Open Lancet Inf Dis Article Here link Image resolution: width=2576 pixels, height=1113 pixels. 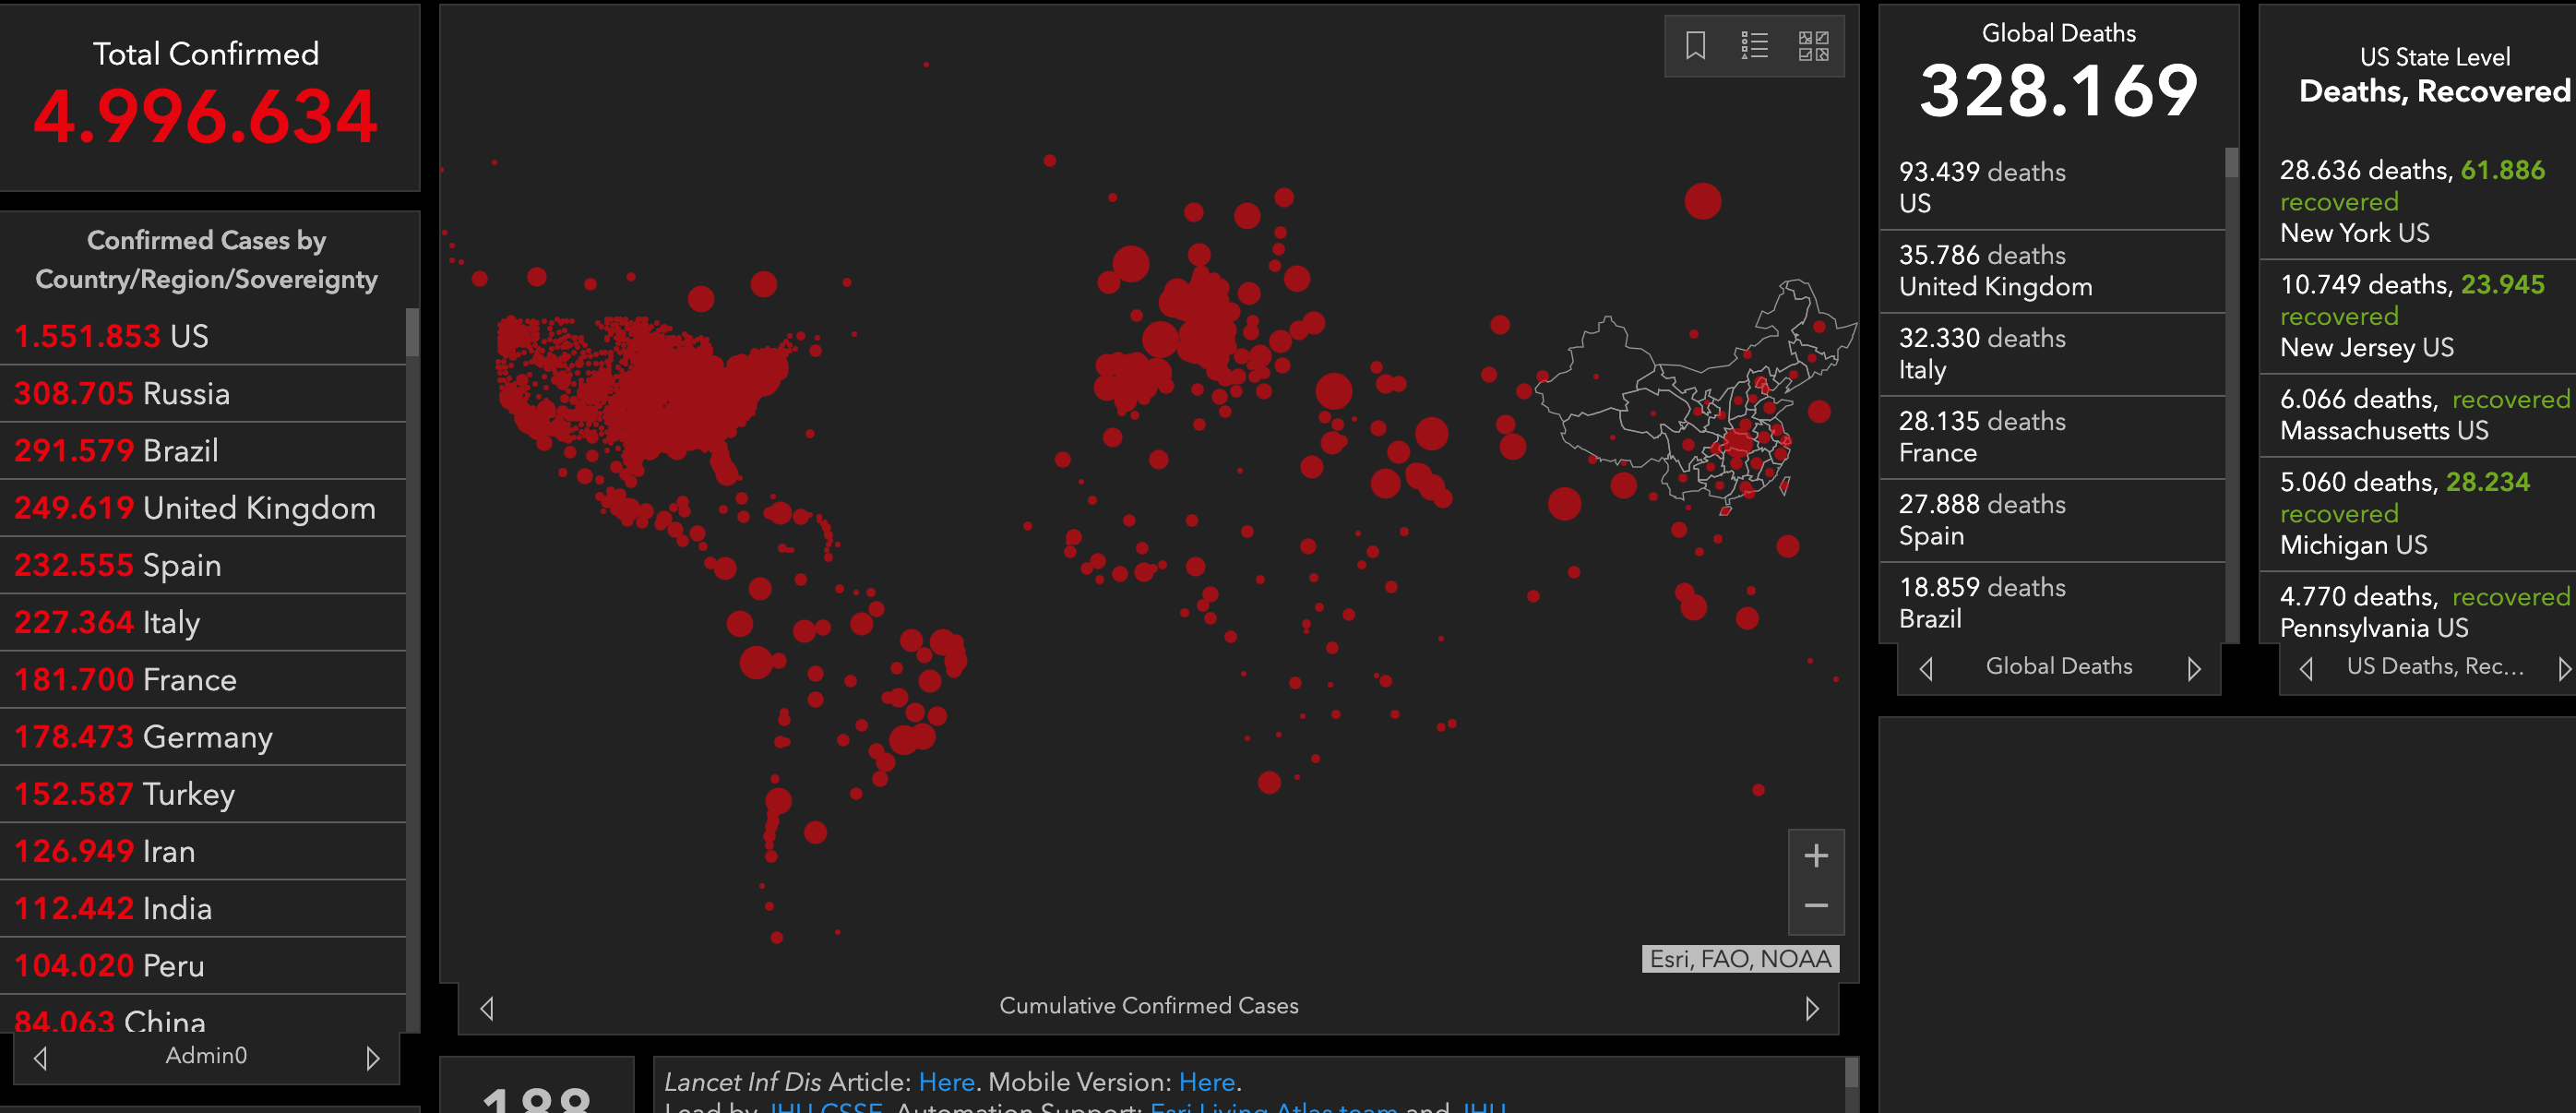946,1082
